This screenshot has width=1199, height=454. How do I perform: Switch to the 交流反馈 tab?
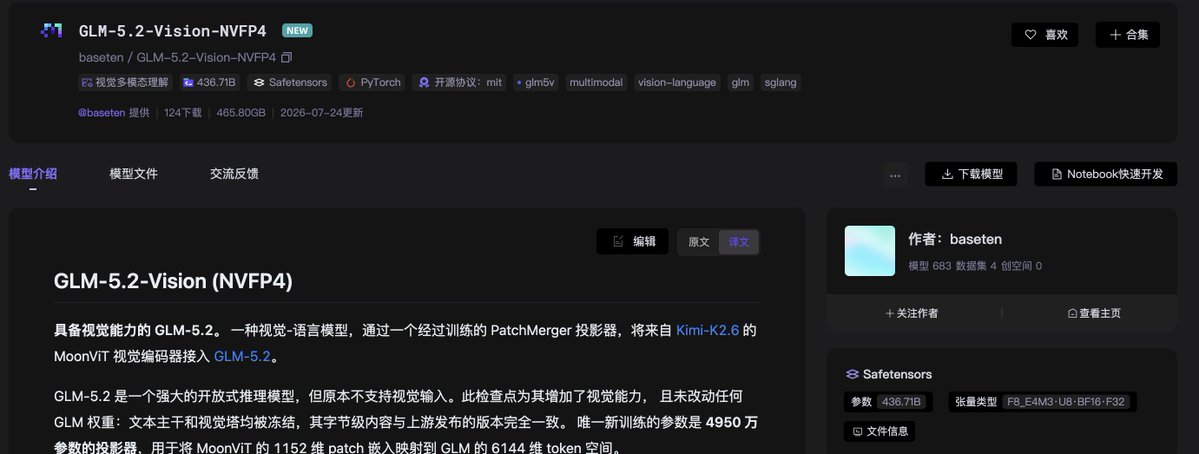(234, 173)
